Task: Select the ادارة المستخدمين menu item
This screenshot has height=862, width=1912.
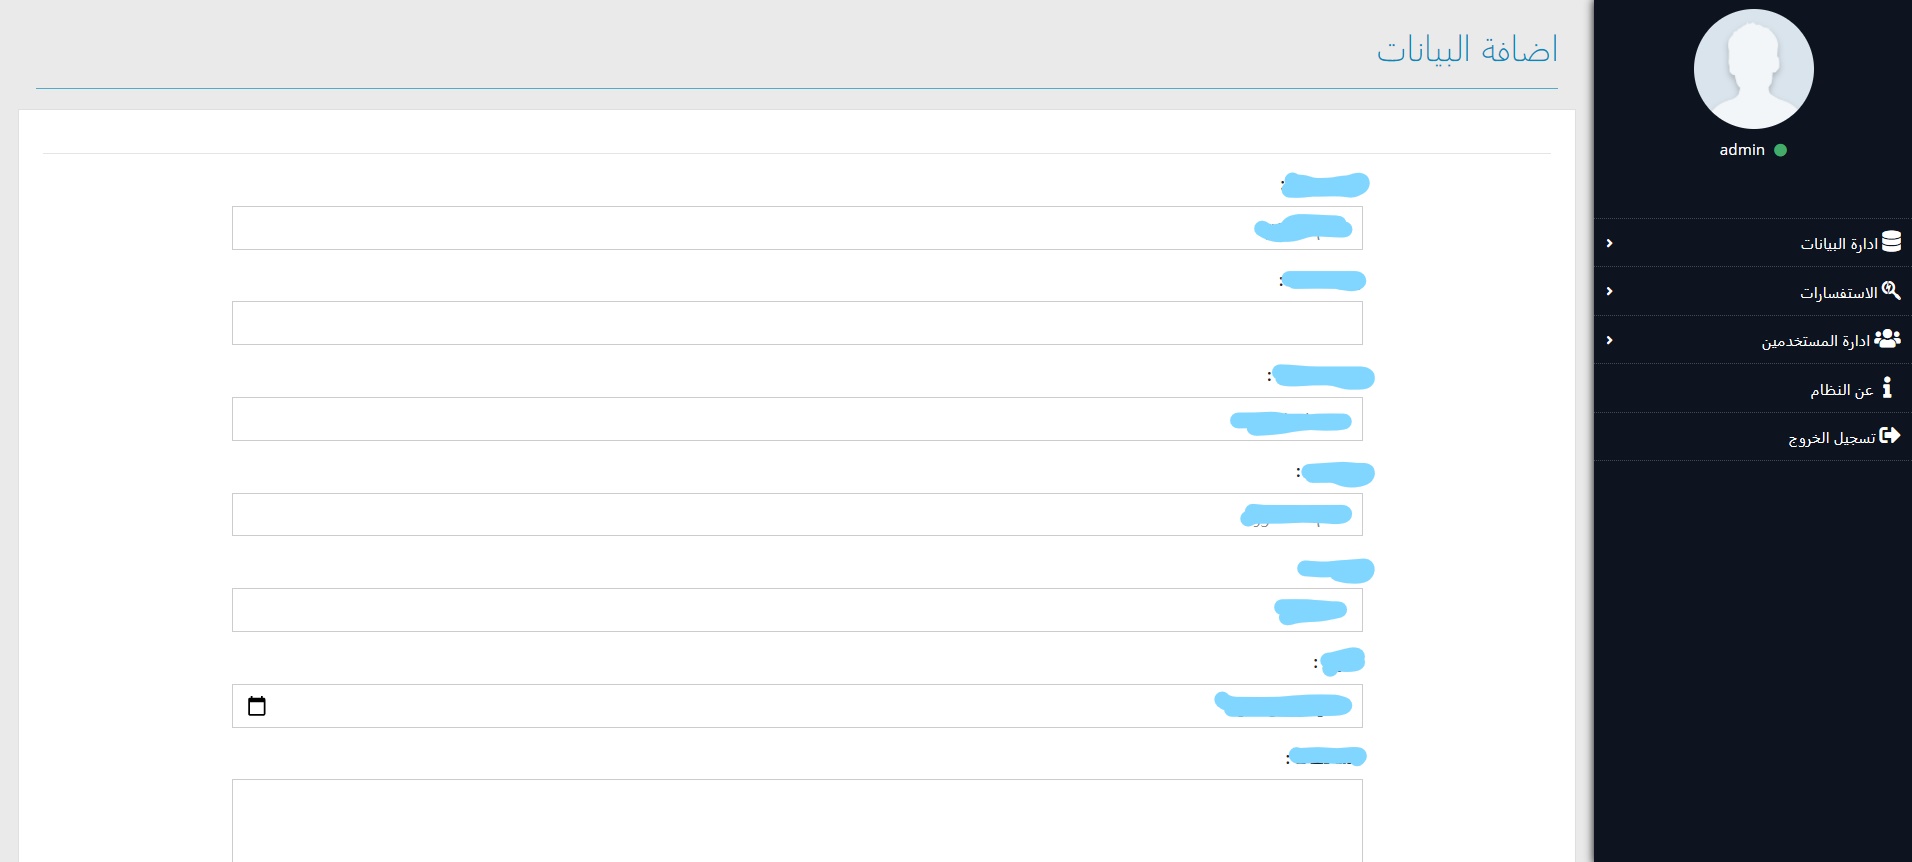Action: (1815, 342)
